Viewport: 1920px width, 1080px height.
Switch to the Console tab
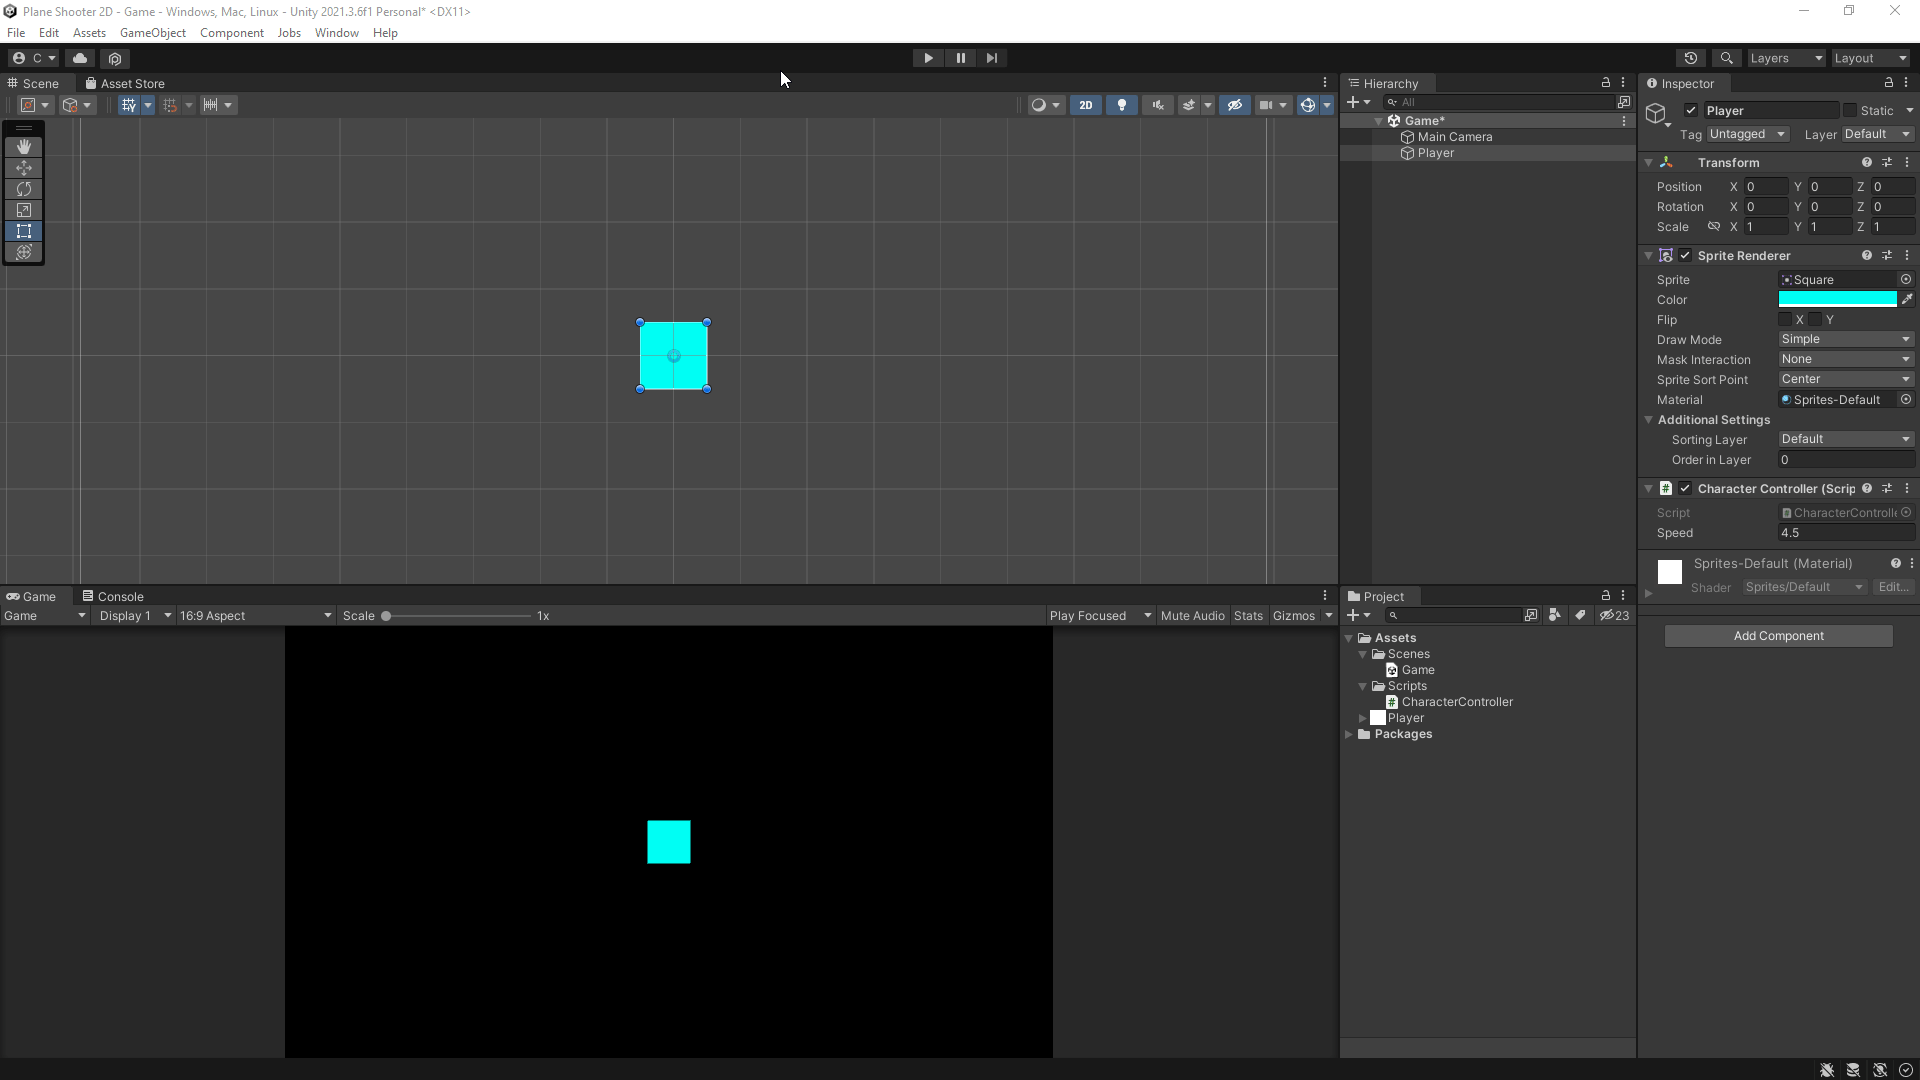pos(121,596)
